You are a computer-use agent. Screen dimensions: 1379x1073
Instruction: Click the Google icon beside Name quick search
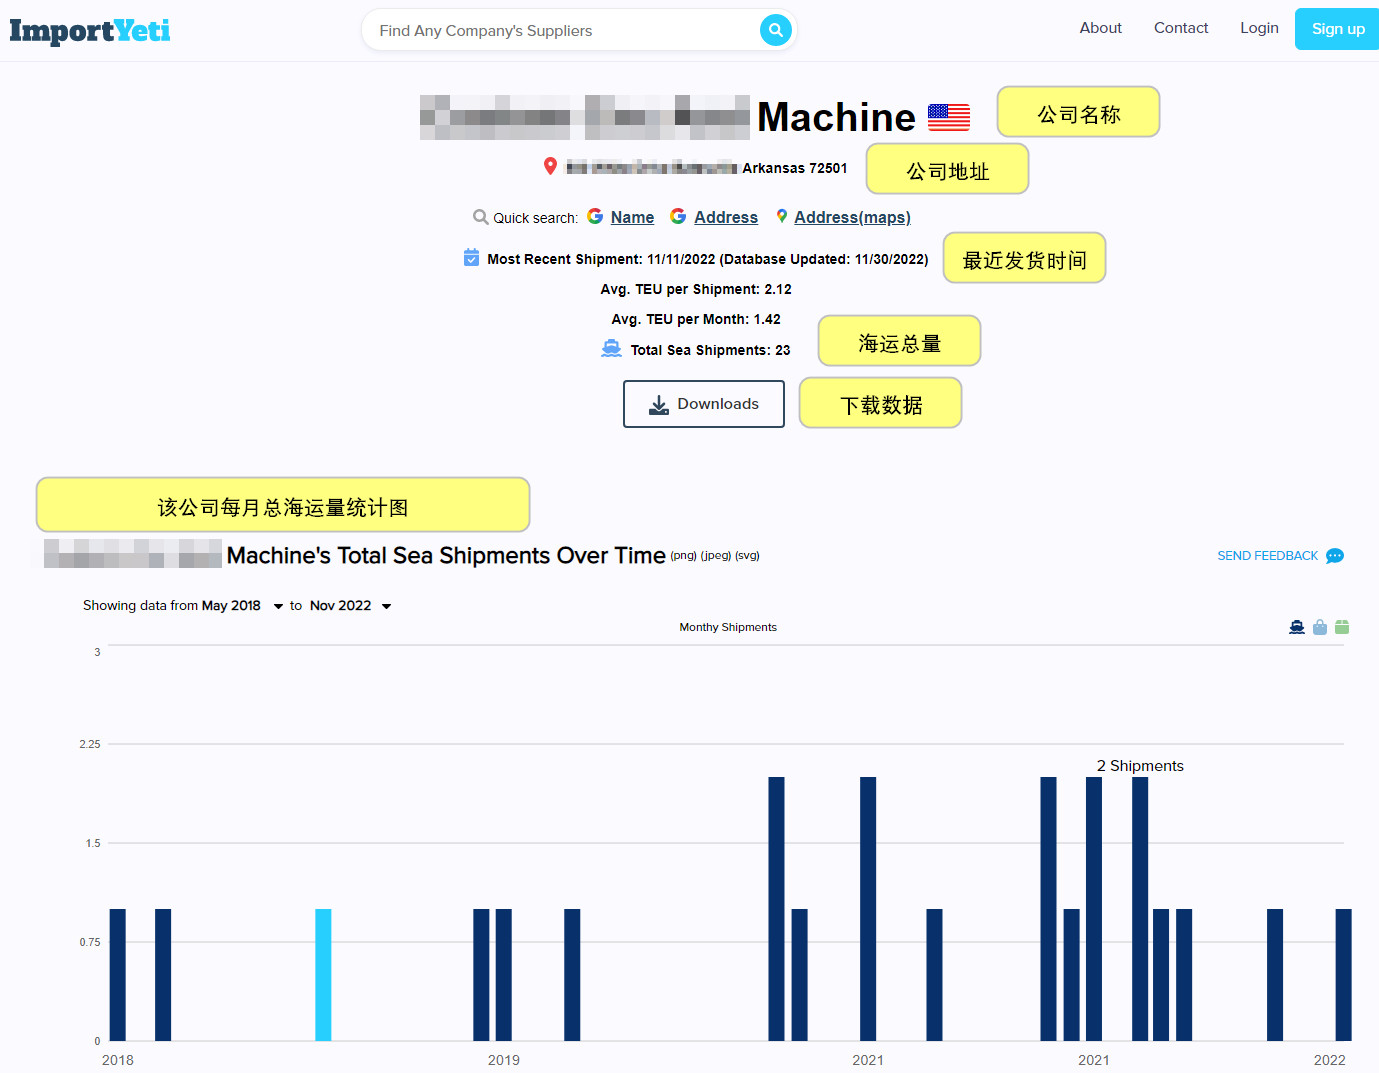click(595, 215)
